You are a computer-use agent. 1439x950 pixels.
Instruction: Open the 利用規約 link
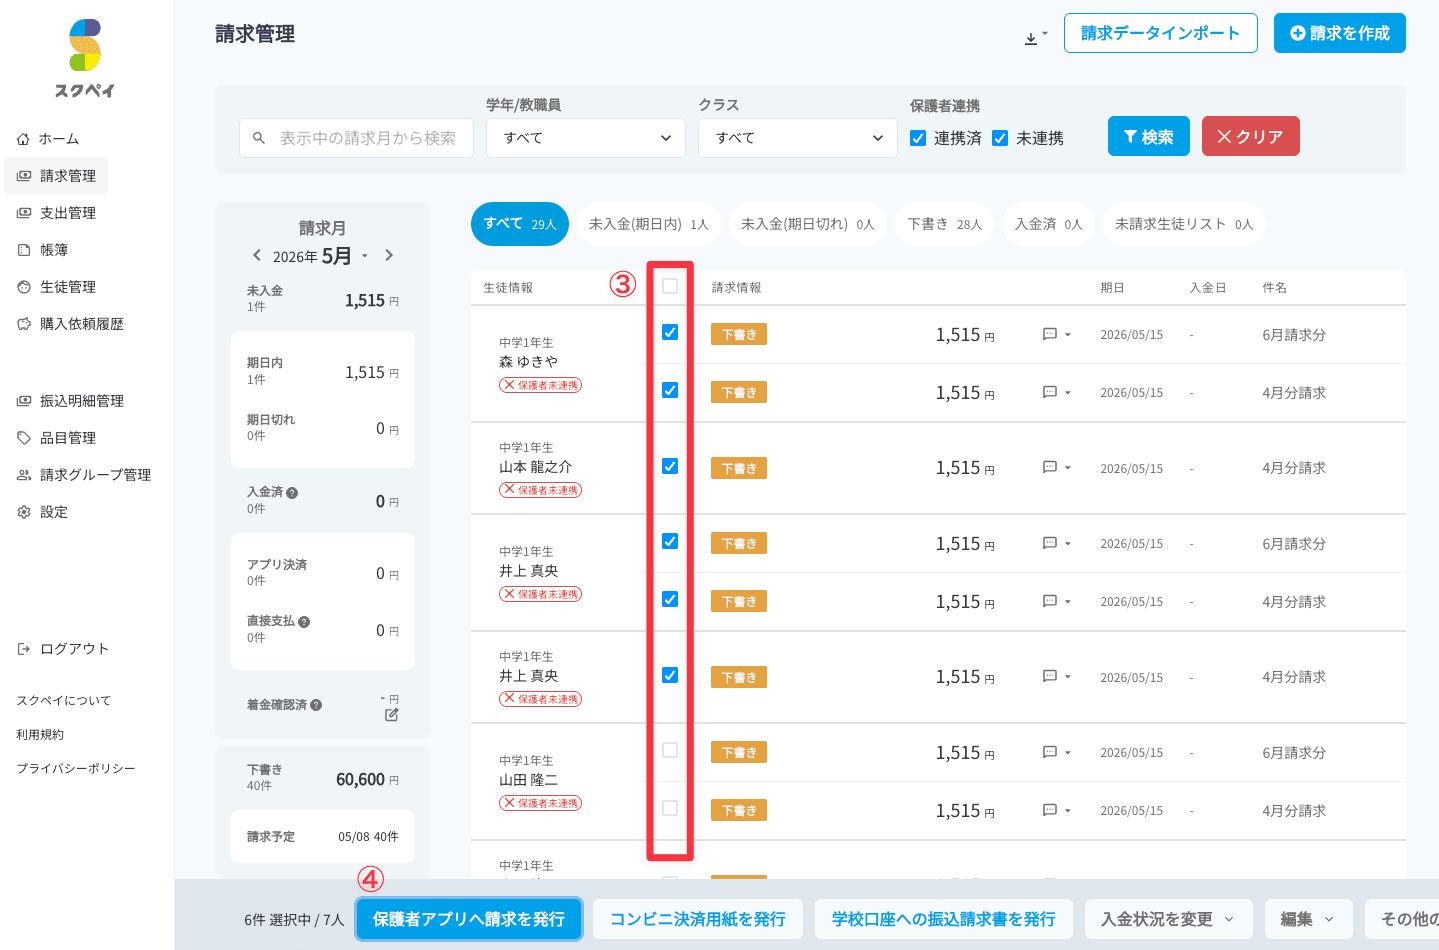[40, 735]
